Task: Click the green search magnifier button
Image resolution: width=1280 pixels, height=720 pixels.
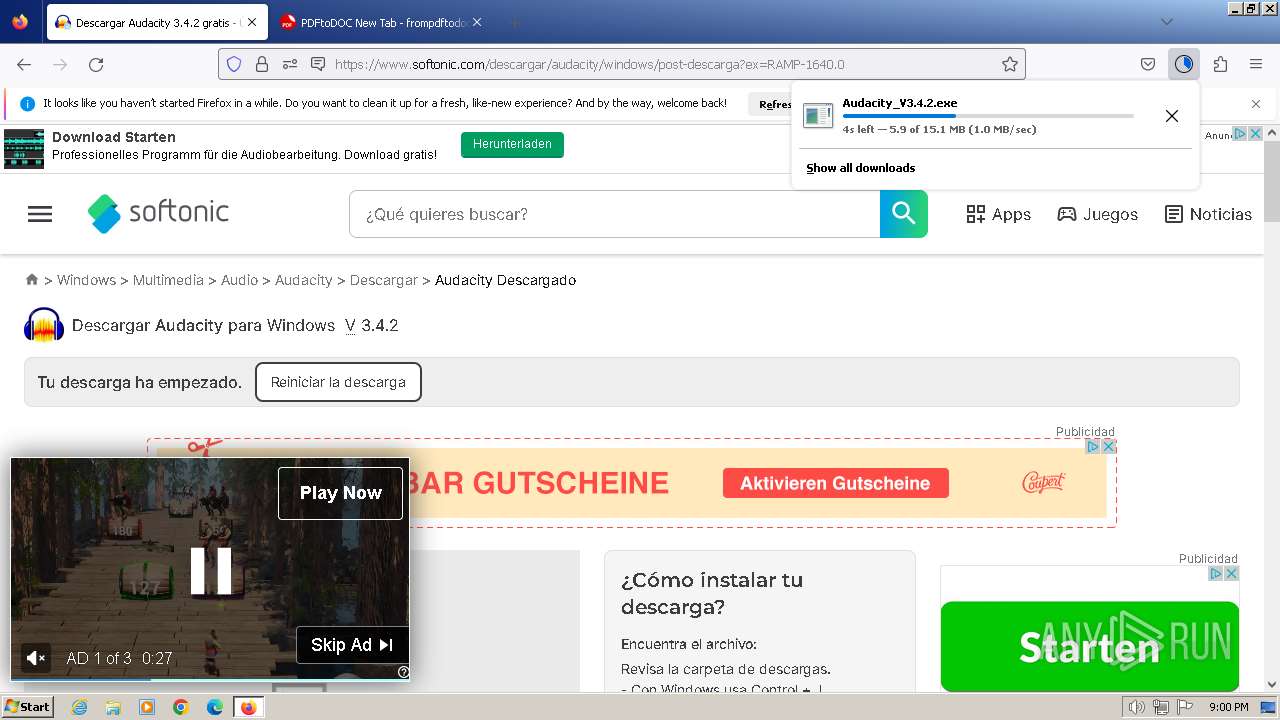Action: tap(904, 214)
